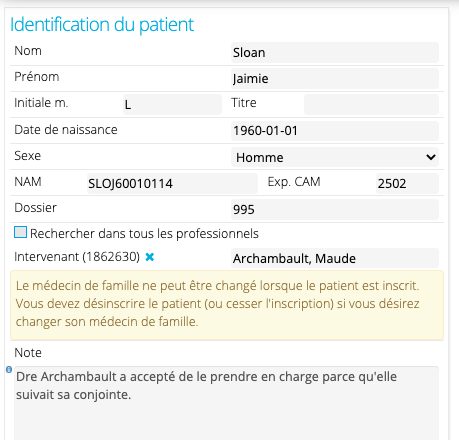Focus the Intervenant field Archambault, Maude
This screenshot has width=459, height=440.
335,258
